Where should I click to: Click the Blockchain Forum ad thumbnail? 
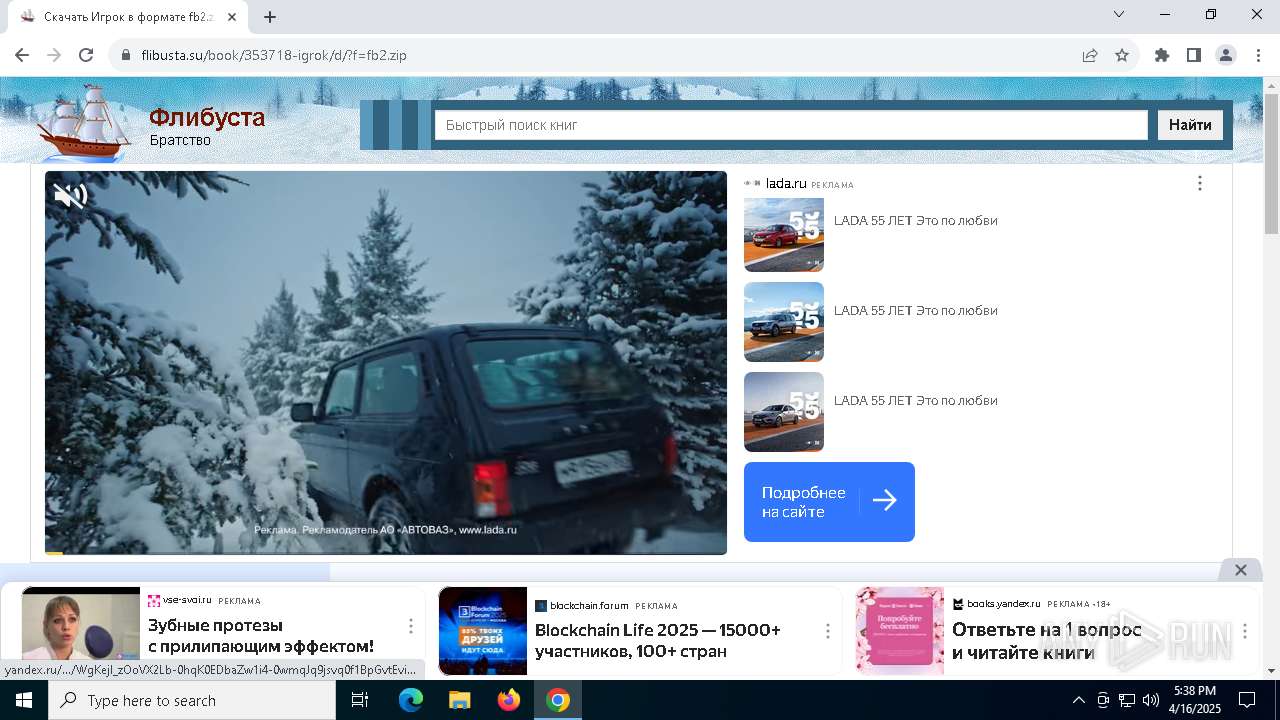(483, 631)
